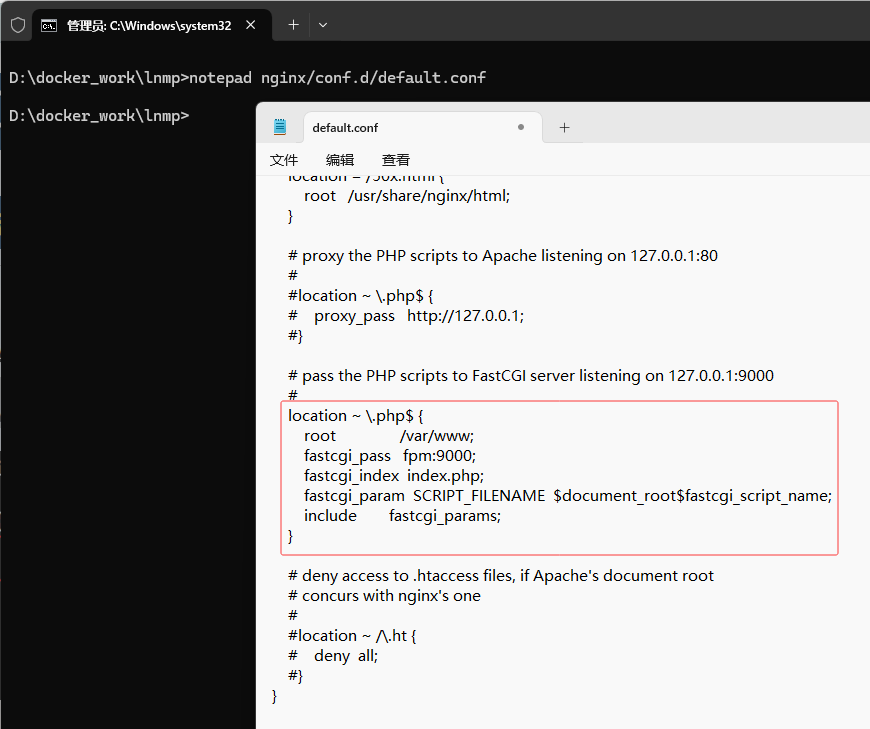Expand terminal profile dropdown chevron
870x729 pixels.
point(323,25)
